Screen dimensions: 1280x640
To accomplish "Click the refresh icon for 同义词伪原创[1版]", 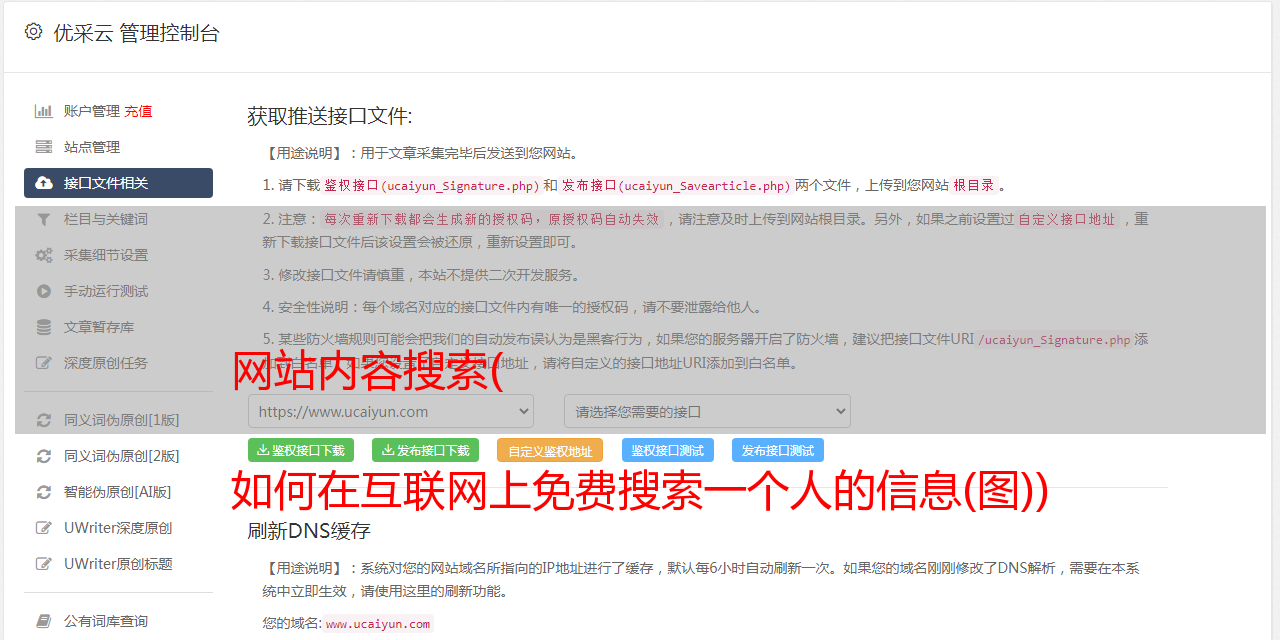I will 44,420.
